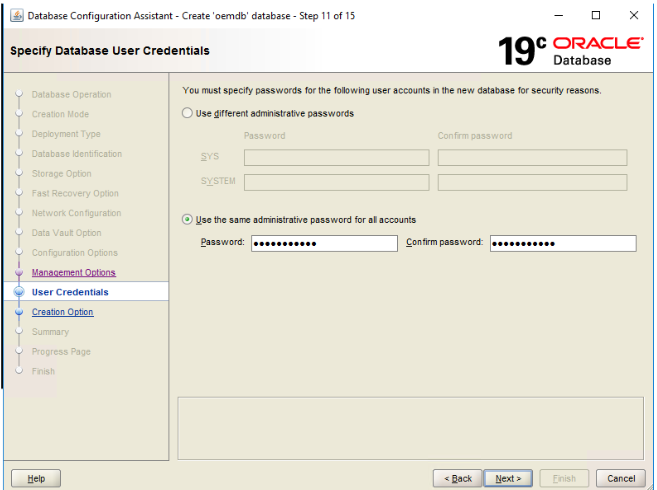Select Use different administrative passwords option

188,114
